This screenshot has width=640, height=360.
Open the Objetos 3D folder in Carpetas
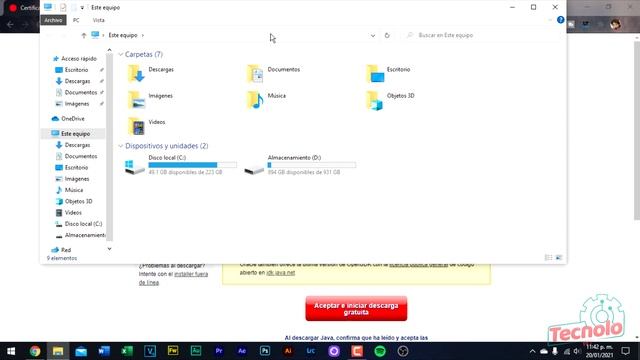(x=390, y=100)
